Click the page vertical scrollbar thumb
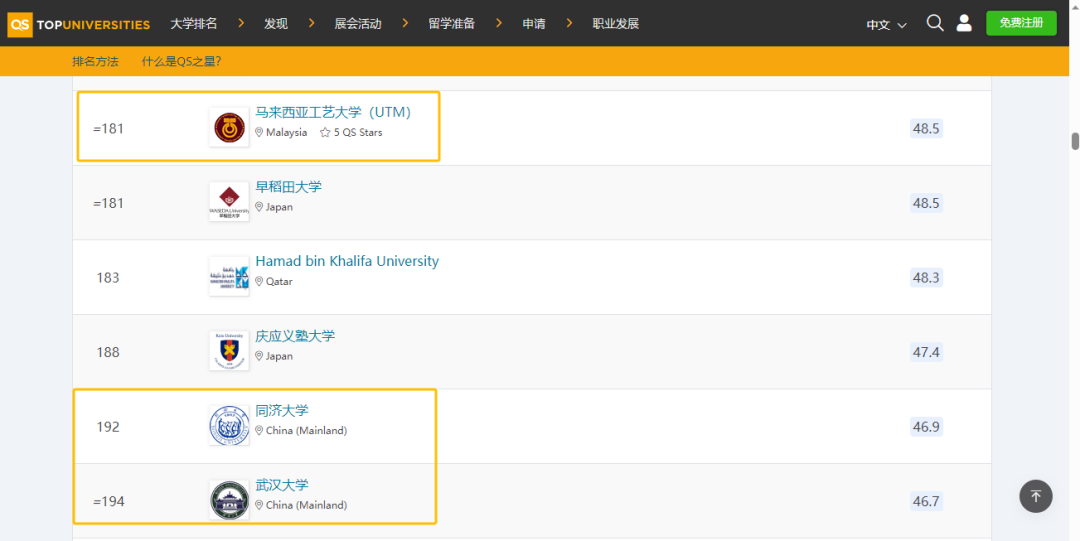 [1075, 141]
